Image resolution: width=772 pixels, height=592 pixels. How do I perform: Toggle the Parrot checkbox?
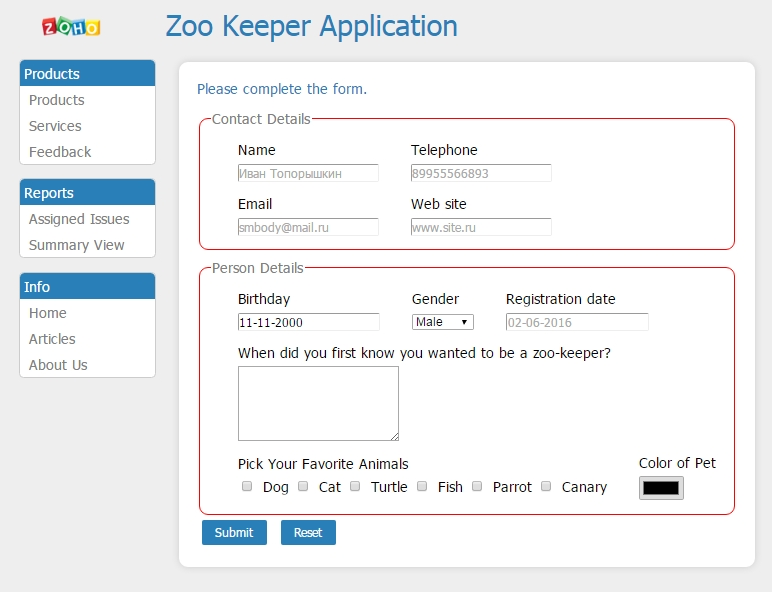(477, 487)
